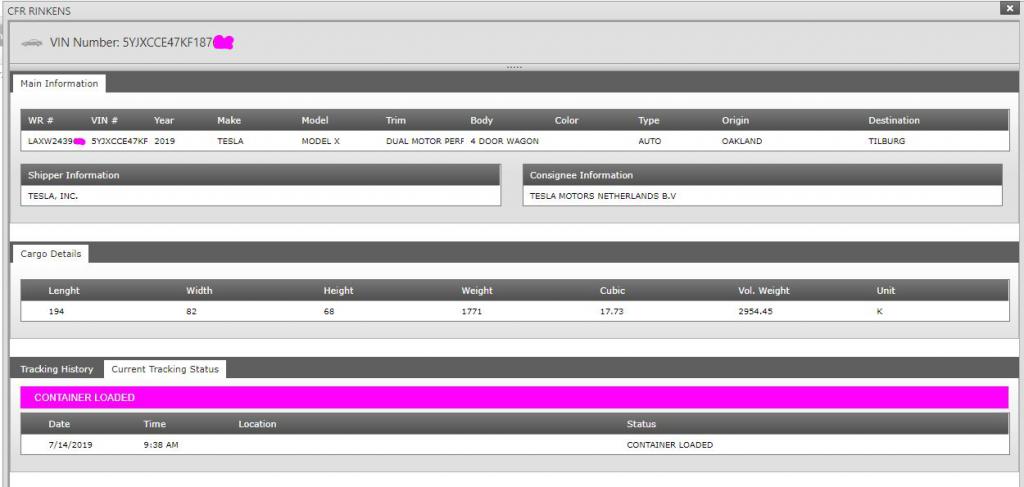The height and width of the screenshot is (487, 1024).
Task: Click the dotted splitter handle below VIN header
Action: [x=513, y=67]
